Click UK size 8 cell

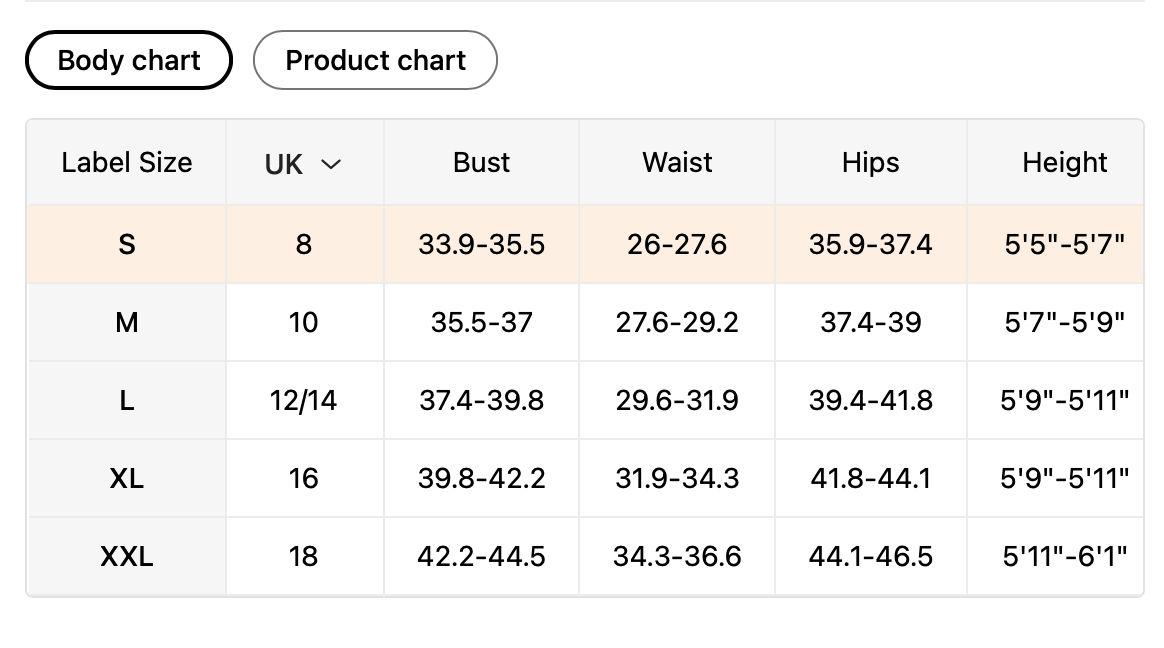point(303,244)
